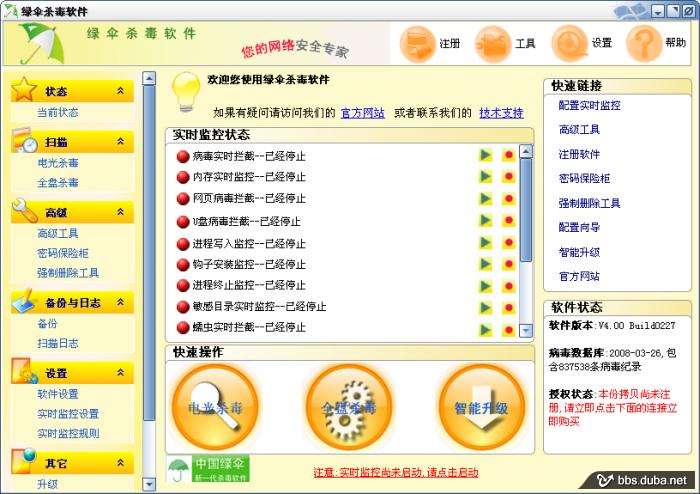
Task: Open 智能升级 quick link on right
Action: click(x=579, y=252)
